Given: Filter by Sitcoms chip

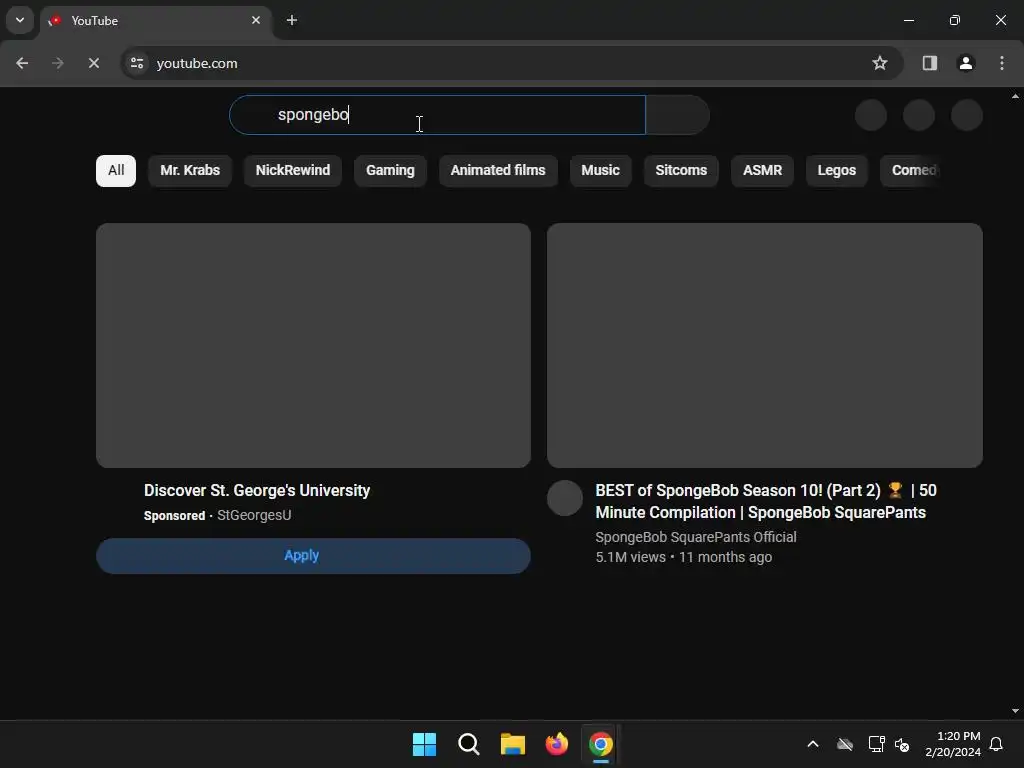Looking at the screenshot, I should 681,170.
